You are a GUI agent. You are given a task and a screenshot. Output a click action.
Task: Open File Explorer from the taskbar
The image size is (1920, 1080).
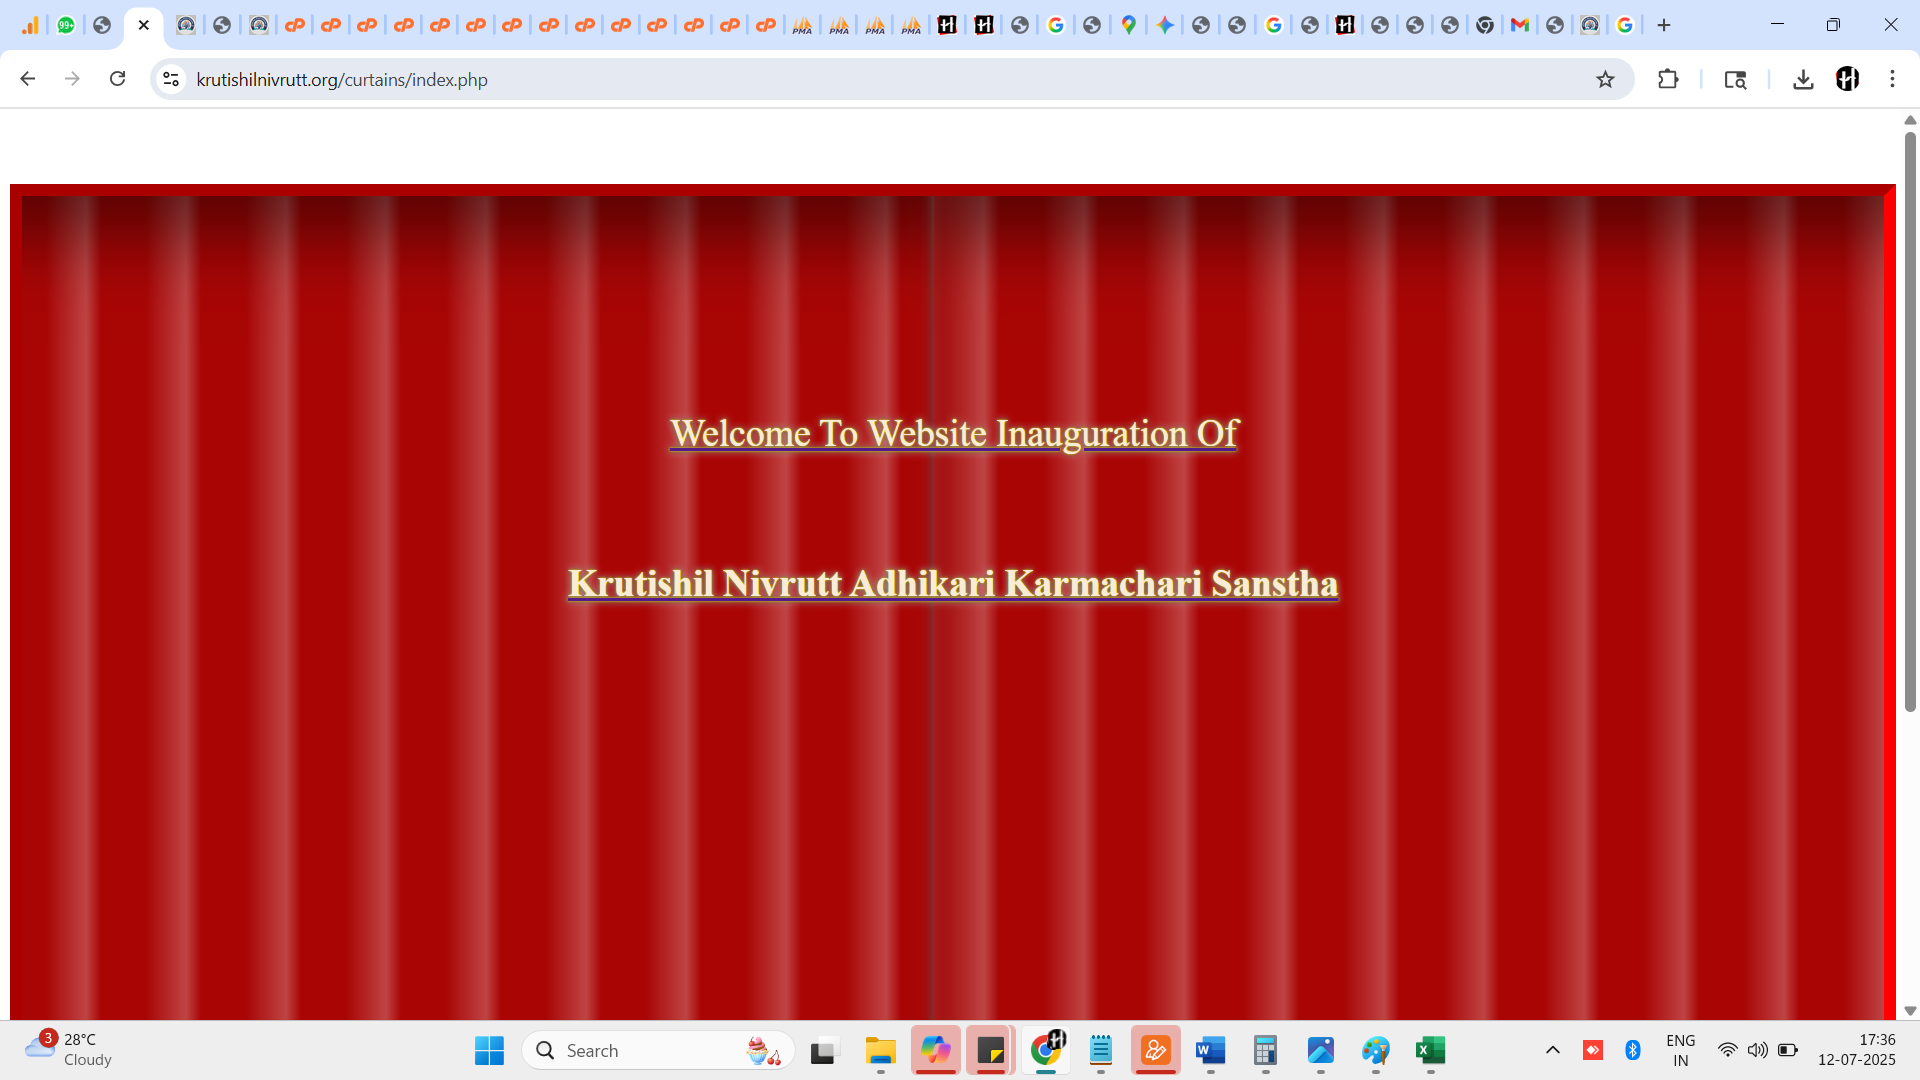coord(880,1050)
